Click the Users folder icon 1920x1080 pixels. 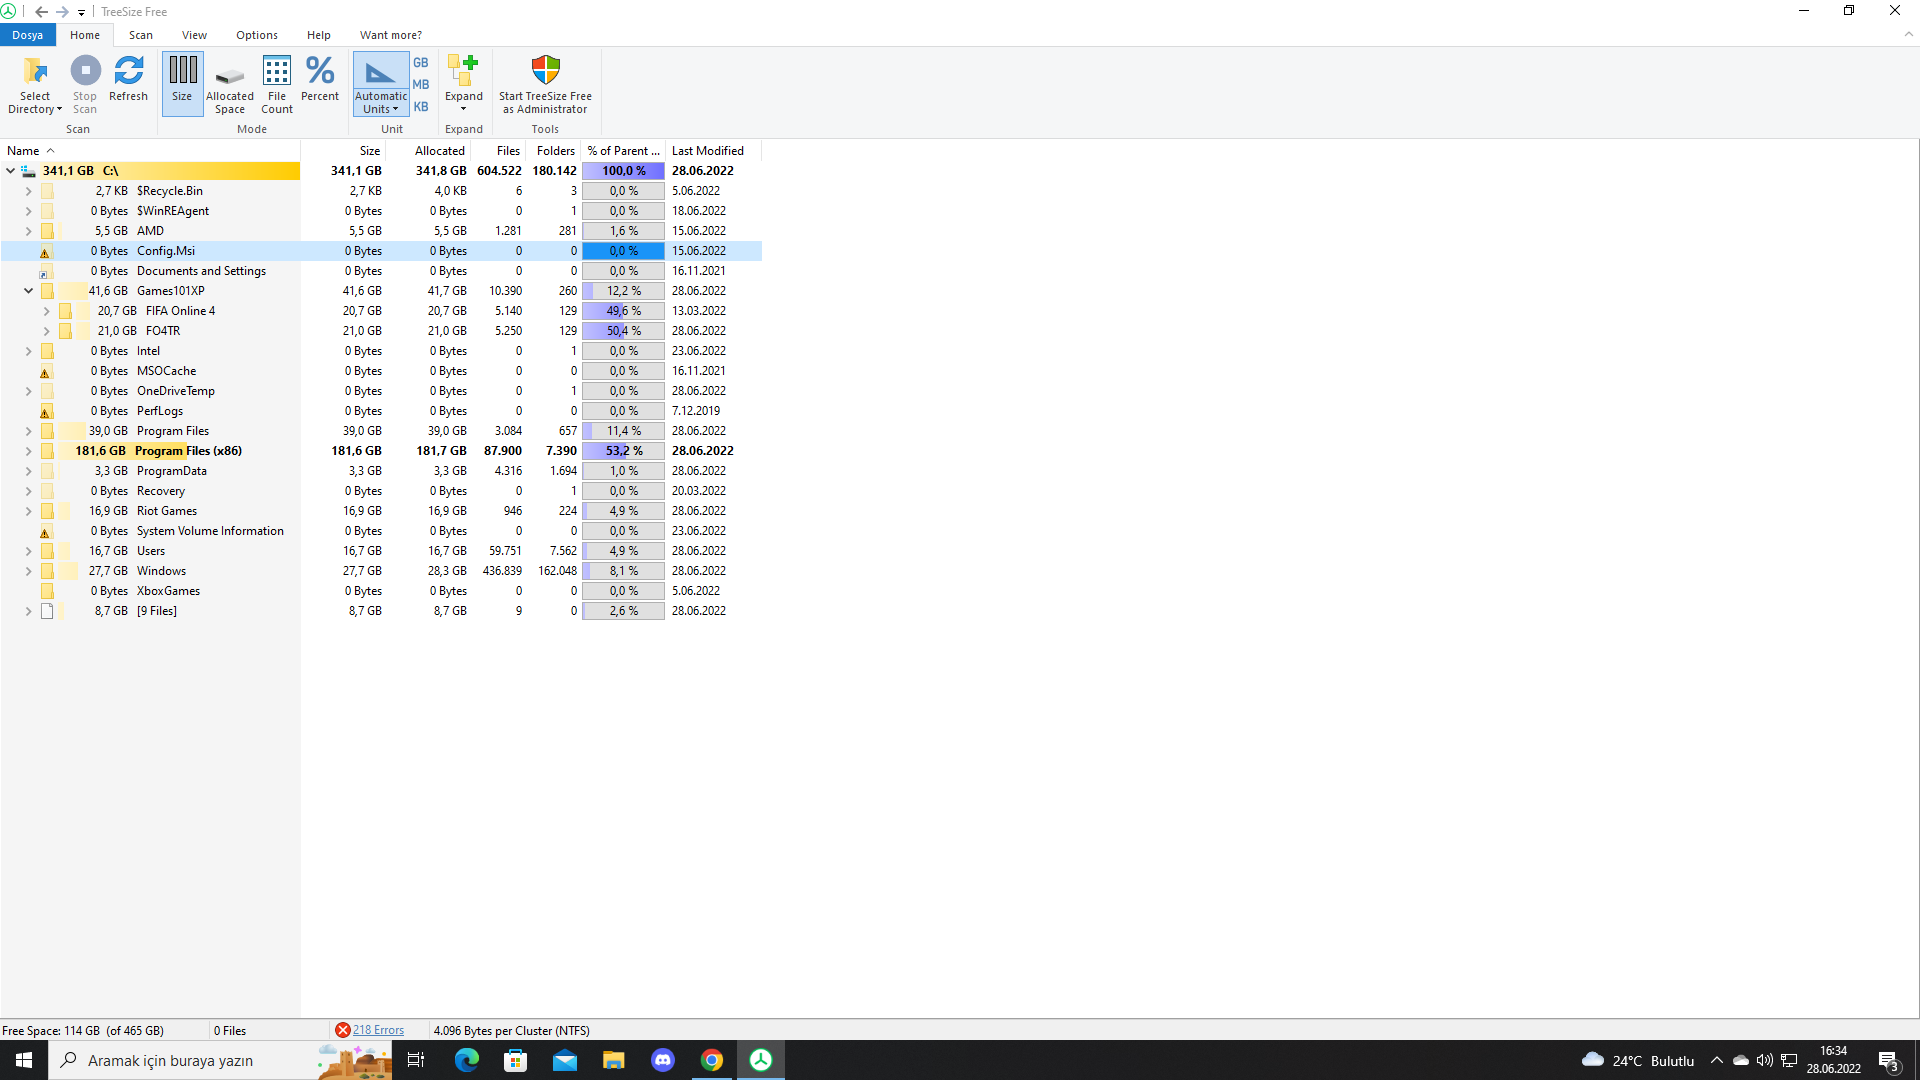coord(47,551)
